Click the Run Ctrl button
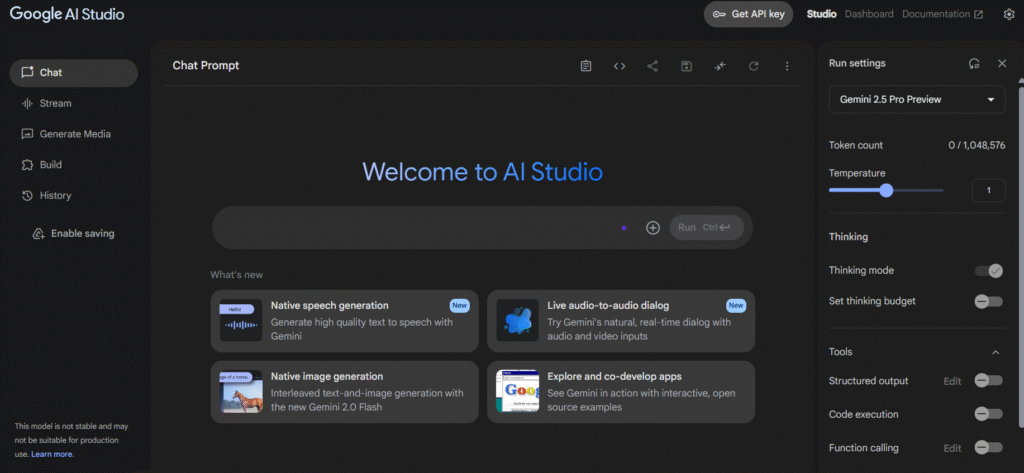 (x=707, y=227)
